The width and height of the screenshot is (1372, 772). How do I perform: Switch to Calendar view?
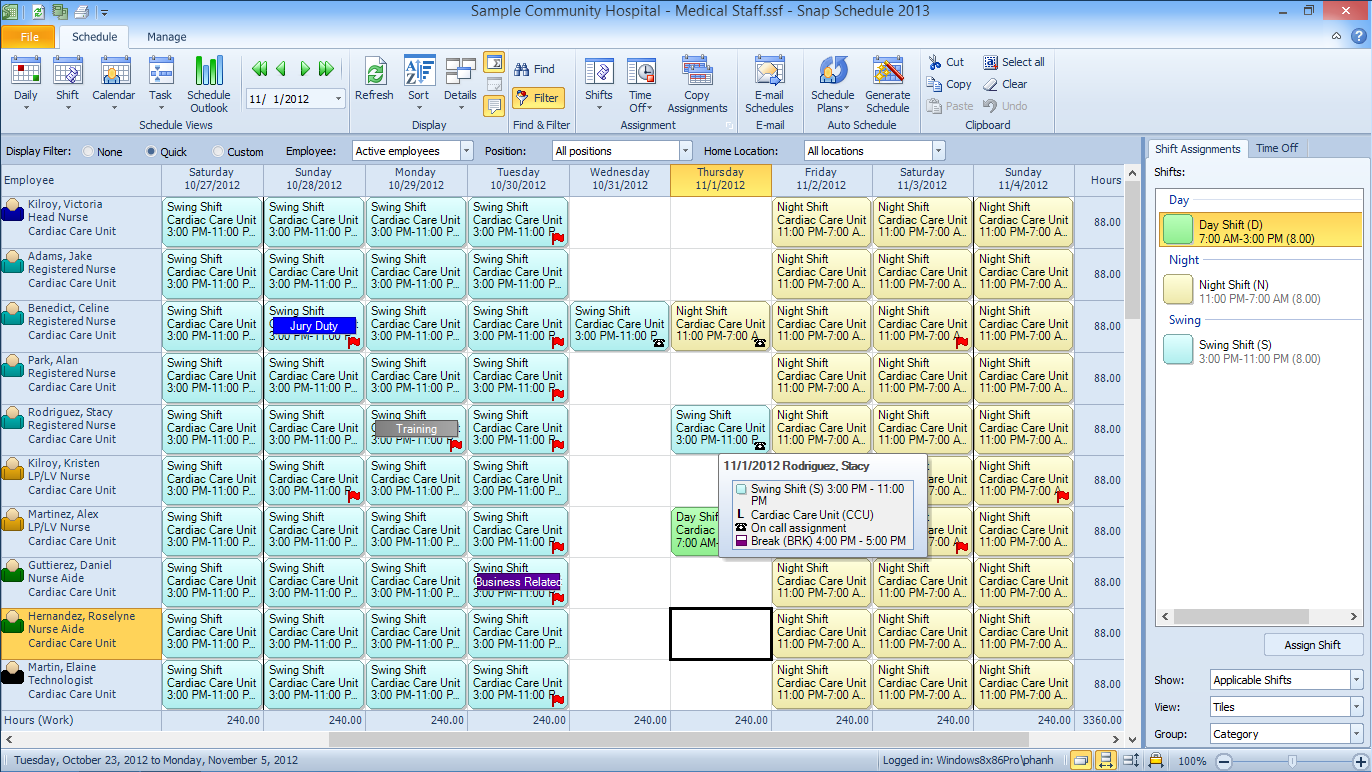114,83
